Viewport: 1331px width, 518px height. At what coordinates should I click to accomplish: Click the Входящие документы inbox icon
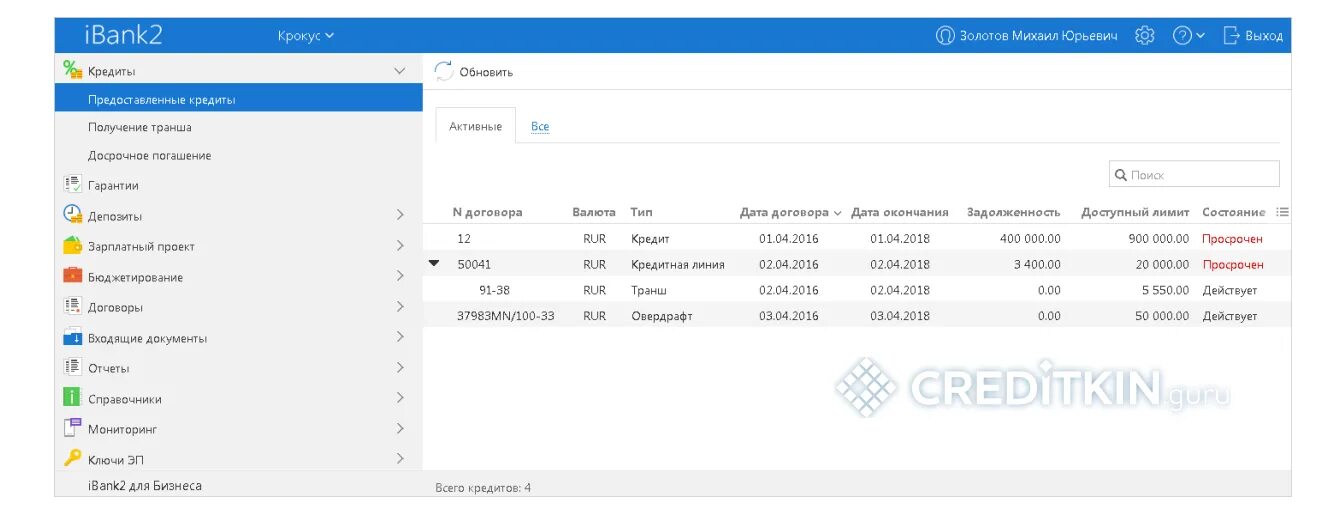coord(72,337)
